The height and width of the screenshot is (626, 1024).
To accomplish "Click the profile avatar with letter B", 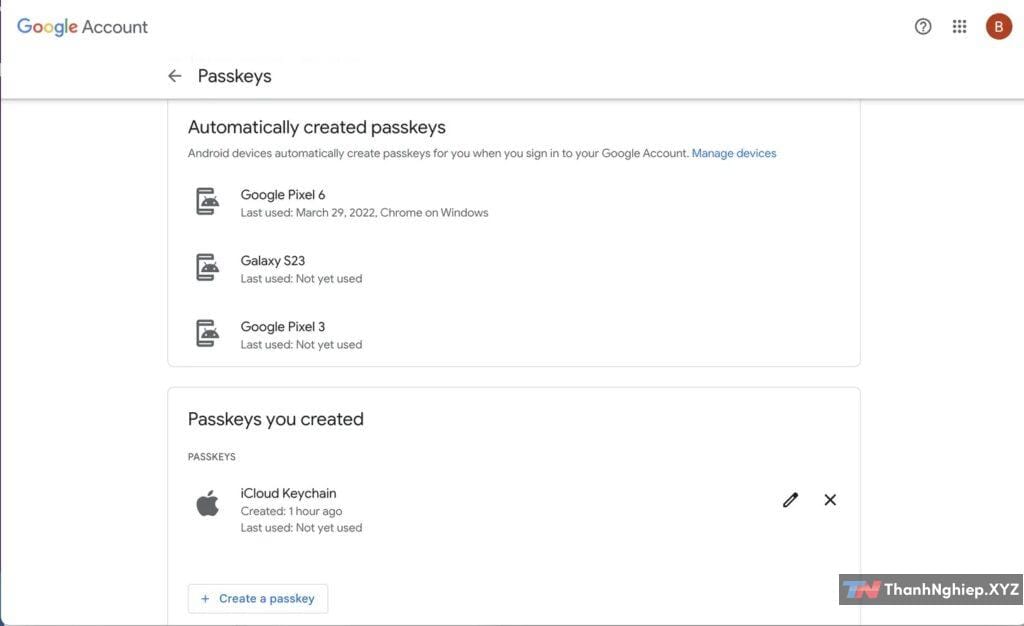I will coord(999,27).
